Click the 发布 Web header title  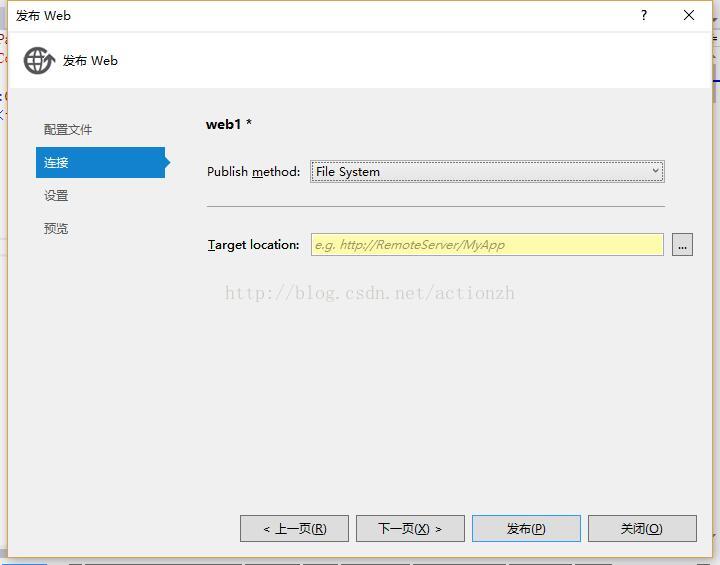90,61
